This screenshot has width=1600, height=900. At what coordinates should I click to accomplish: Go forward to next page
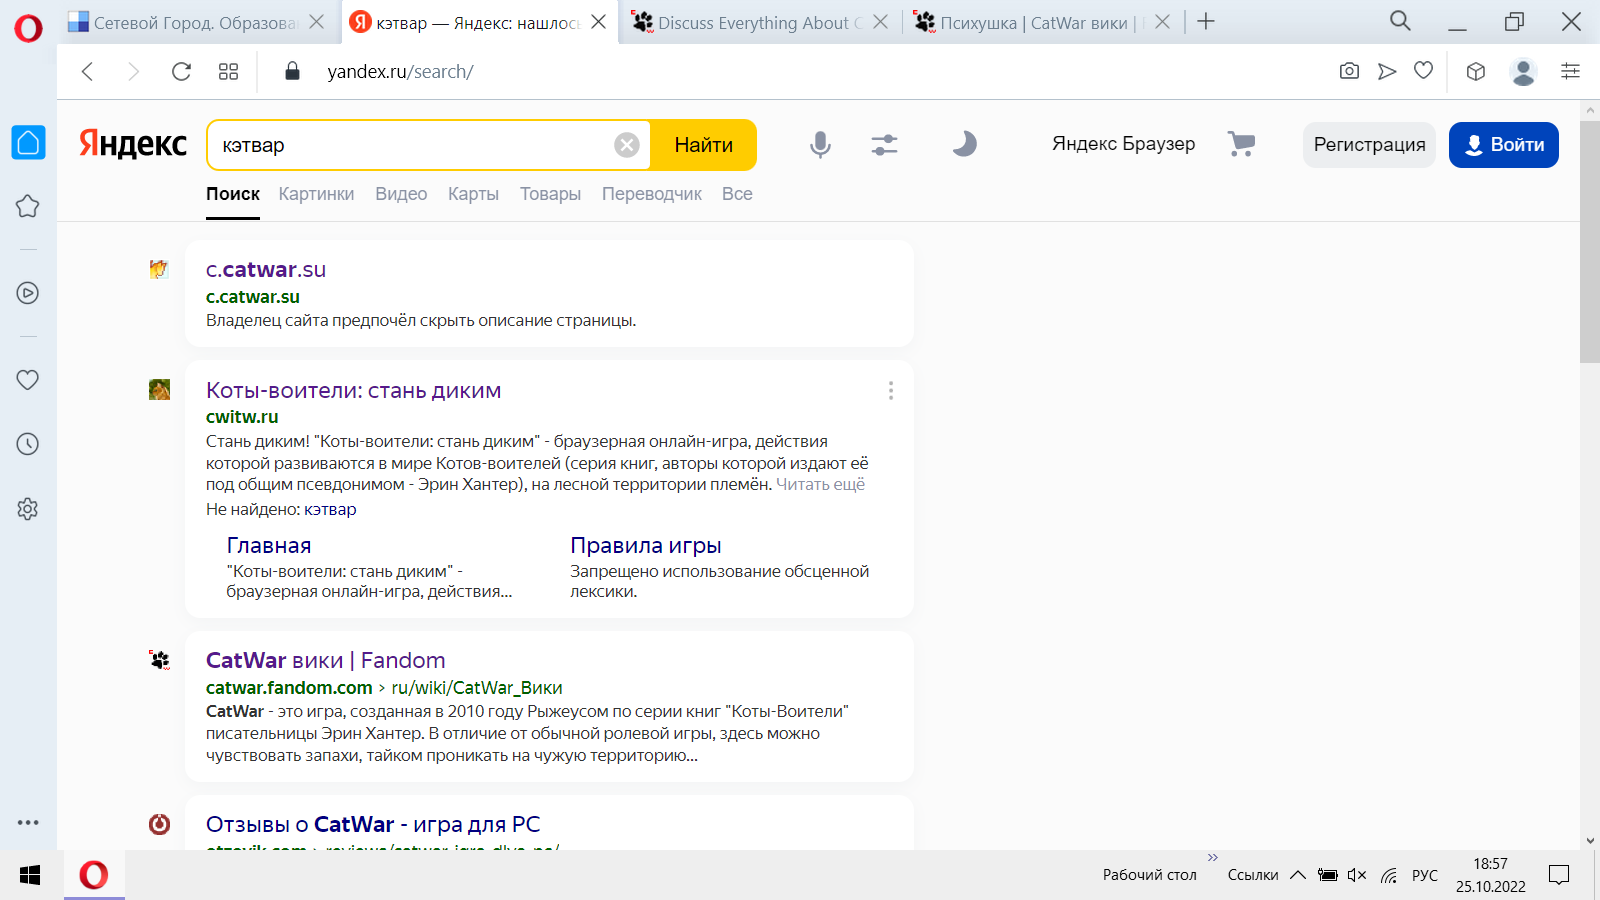click(133, 71)
